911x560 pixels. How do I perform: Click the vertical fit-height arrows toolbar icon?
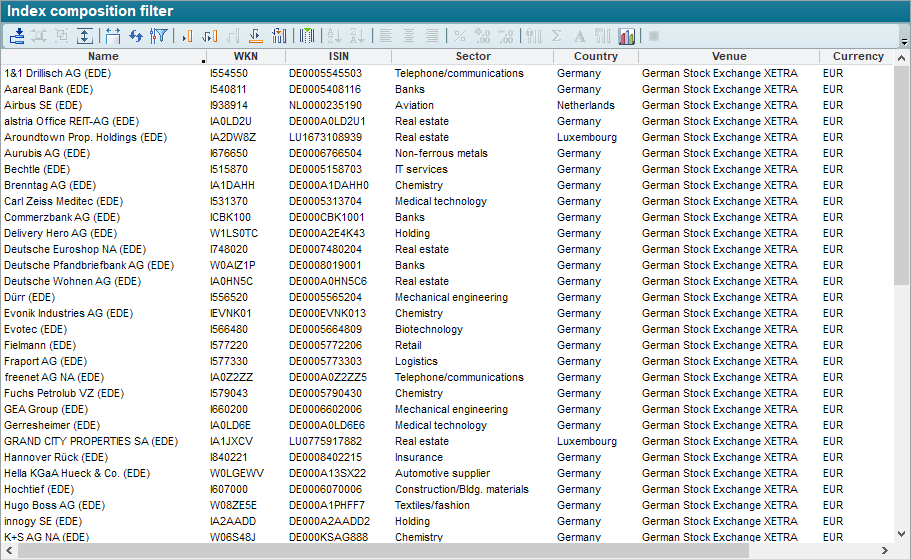click(85, 36)
